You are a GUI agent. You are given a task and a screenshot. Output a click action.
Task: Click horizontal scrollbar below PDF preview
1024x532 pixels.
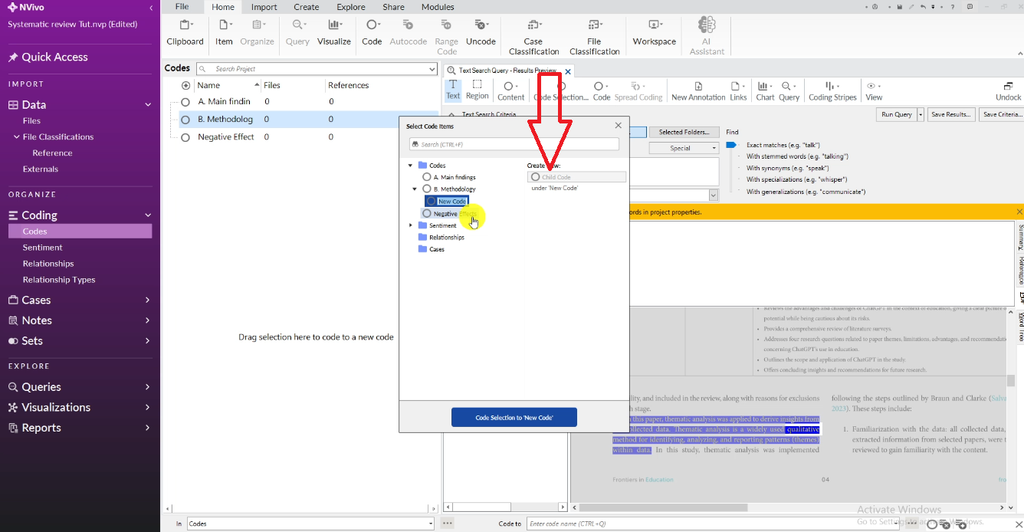click(x=663, y=507)
